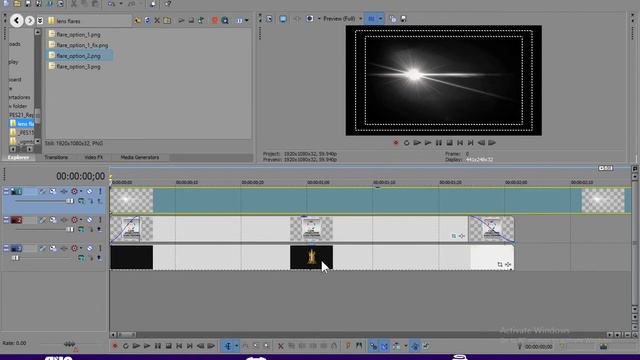Screen dimensions: 640x360
Task: Click Record under the video preview
Action: click(396, 142)
